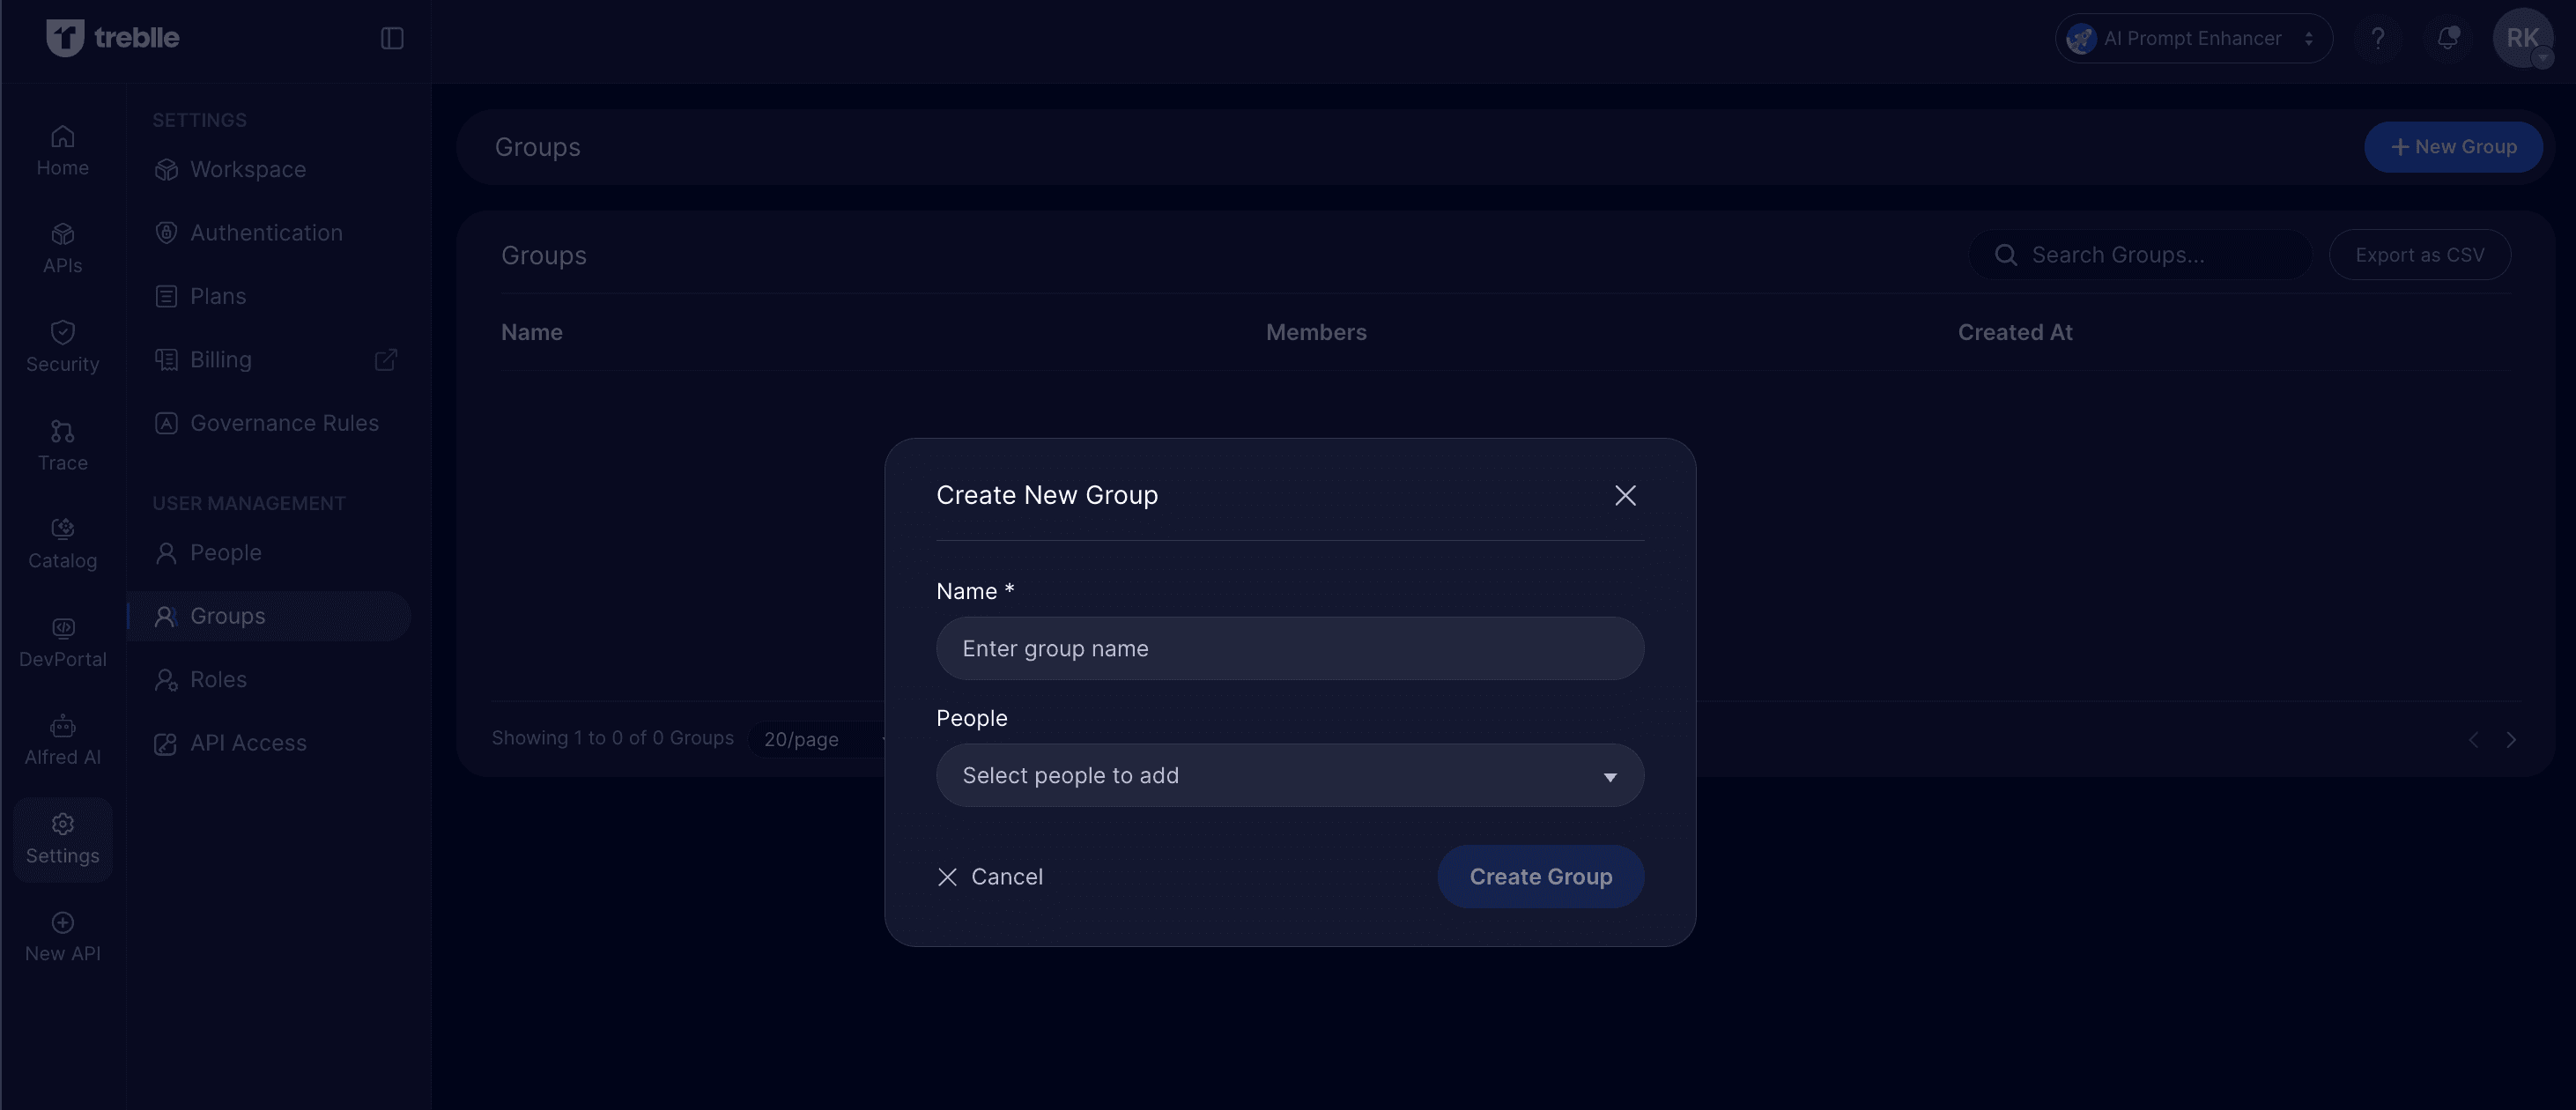Open the Governance Rules menu item

284,423
